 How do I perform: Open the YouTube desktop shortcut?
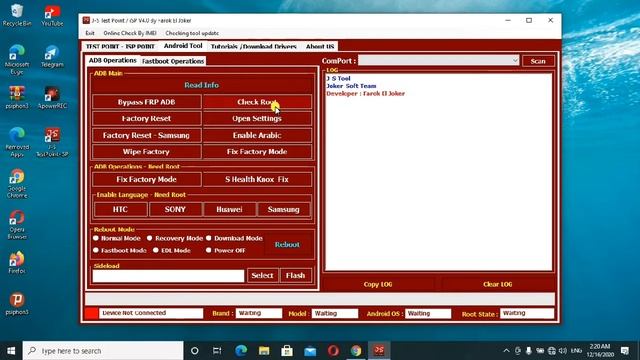(52, 16)
